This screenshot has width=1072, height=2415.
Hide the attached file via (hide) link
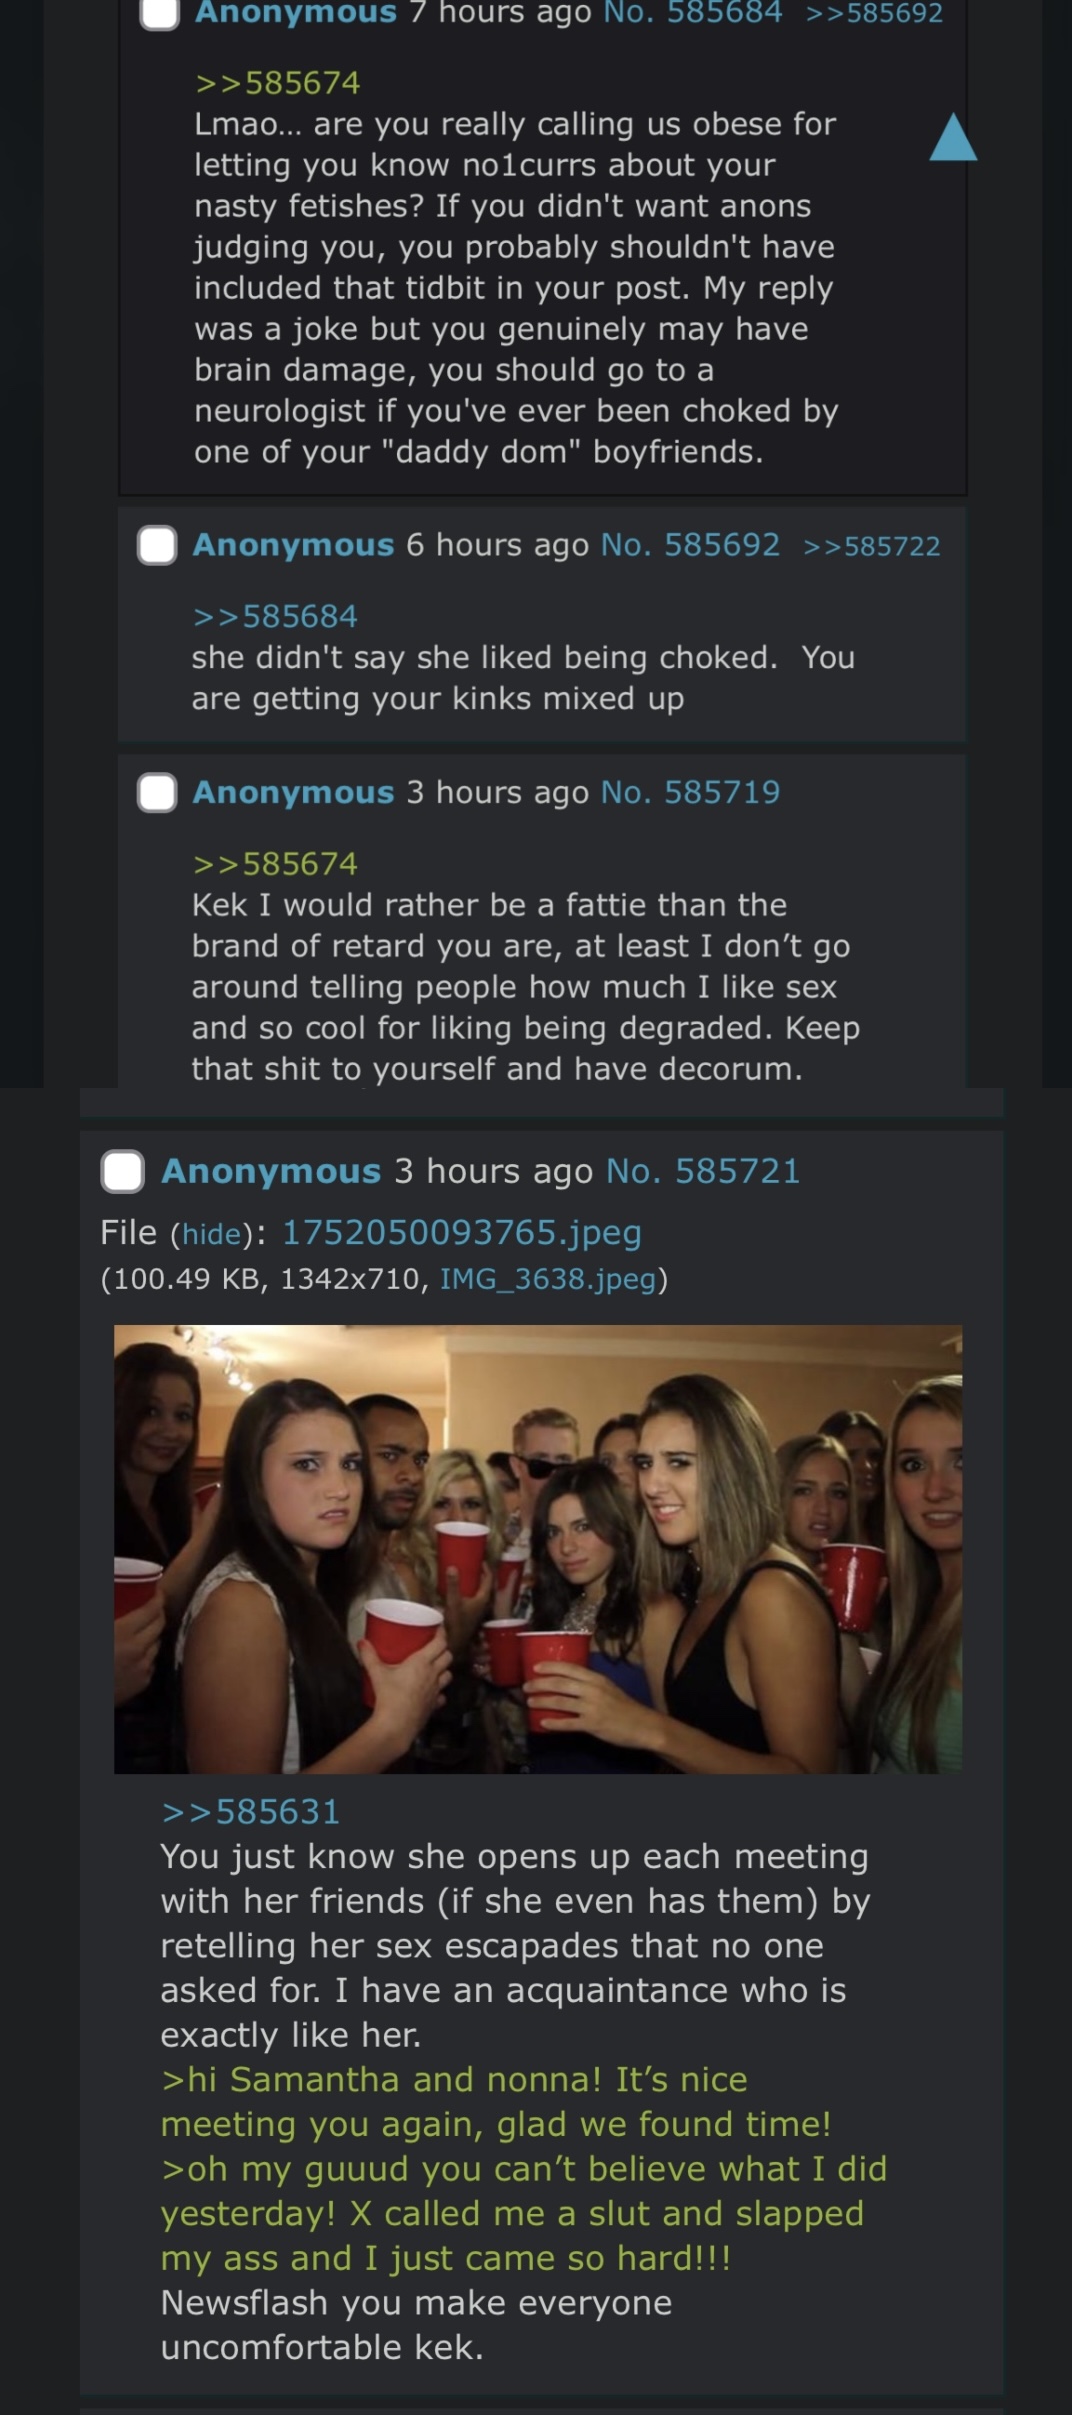click(211, 1234)
